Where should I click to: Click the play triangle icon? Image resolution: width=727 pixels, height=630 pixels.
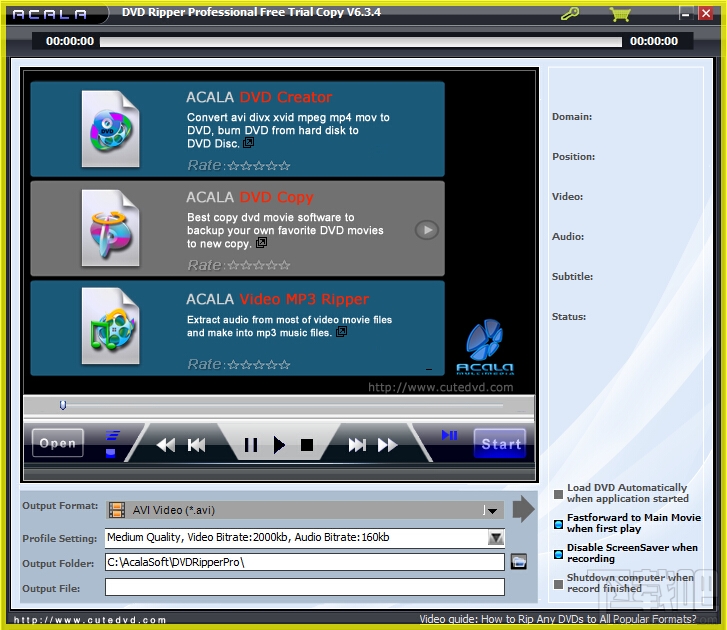(279, 445)
